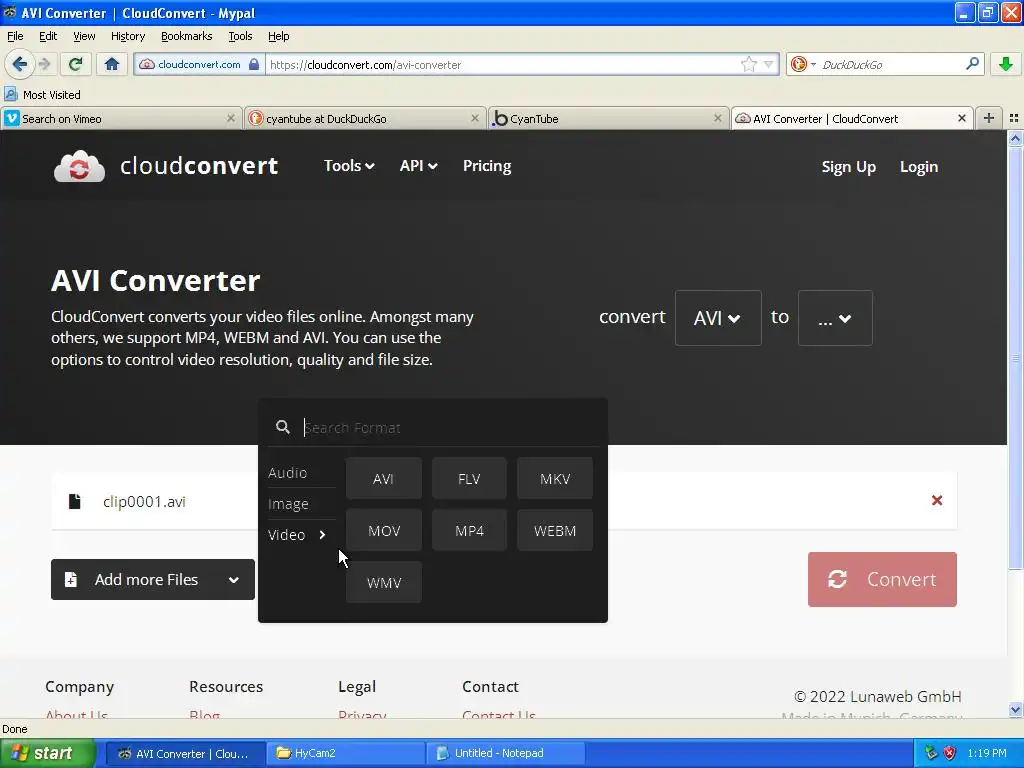Open the File menu
This screenshot has width=1024, height=768.
point(15,36)
